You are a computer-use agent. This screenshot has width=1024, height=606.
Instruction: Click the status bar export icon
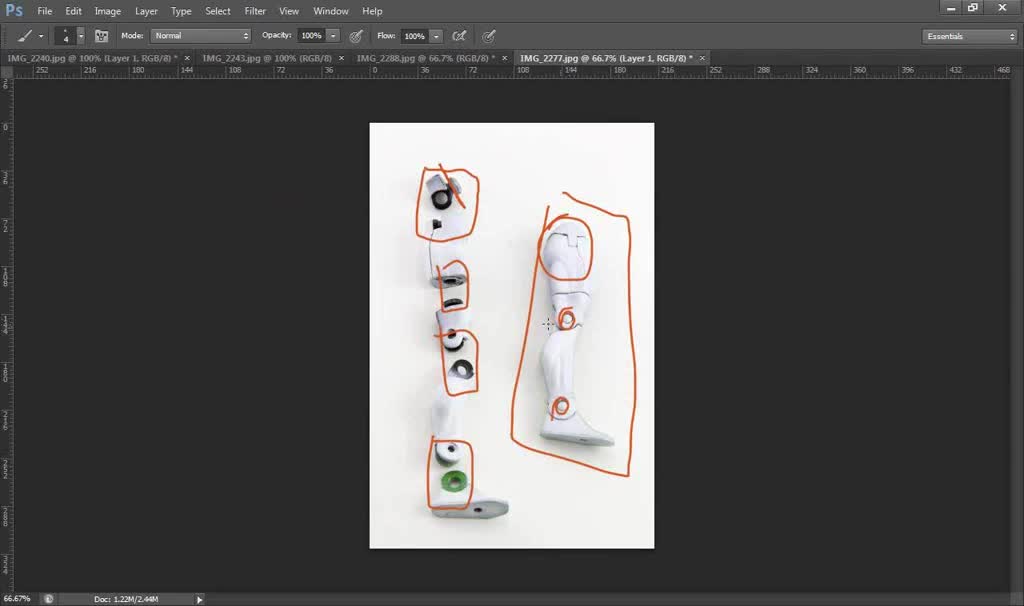point(48,599)
